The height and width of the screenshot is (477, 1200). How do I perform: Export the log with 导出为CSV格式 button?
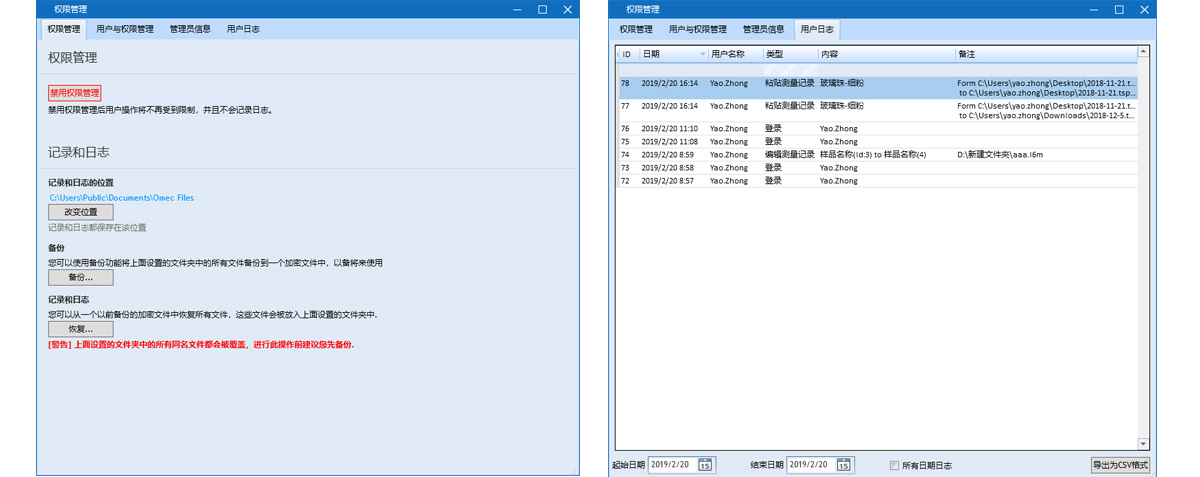coord(1120,465)
